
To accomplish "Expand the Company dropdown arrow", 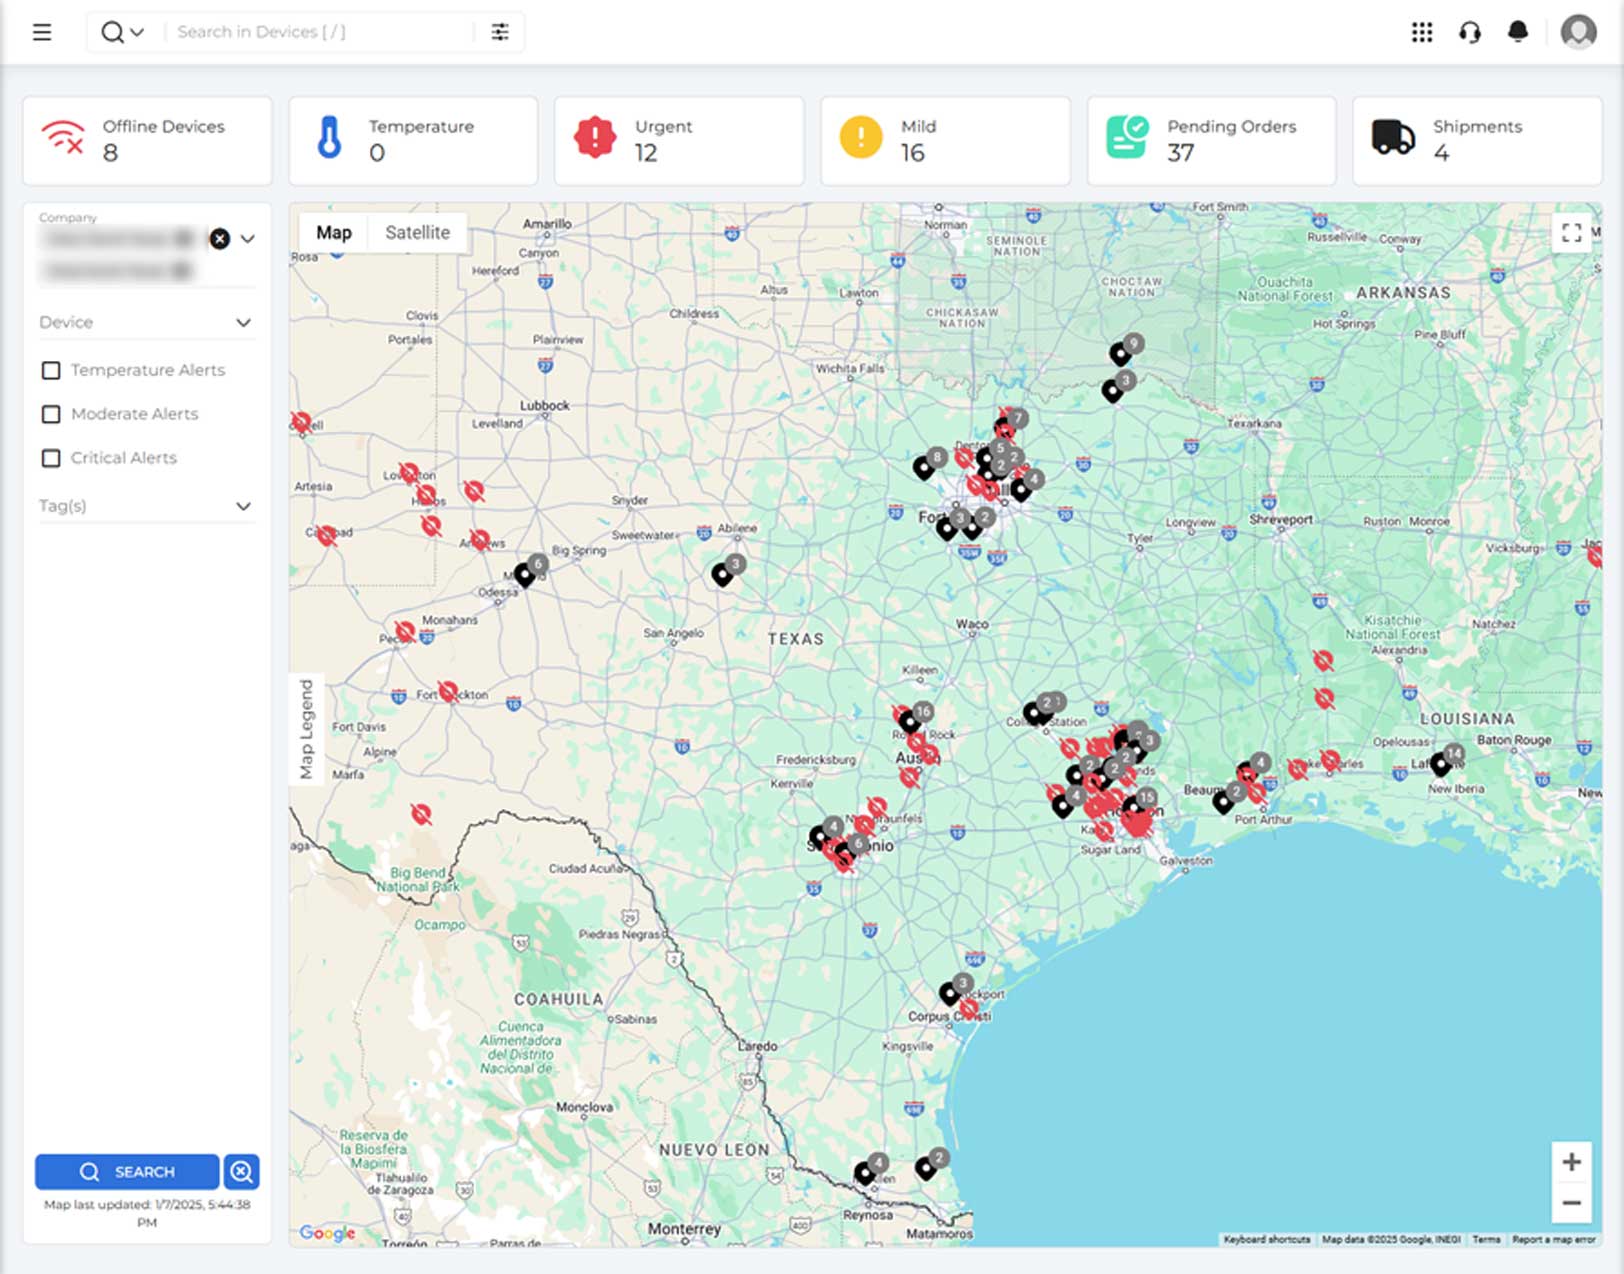I will point(247,238).
